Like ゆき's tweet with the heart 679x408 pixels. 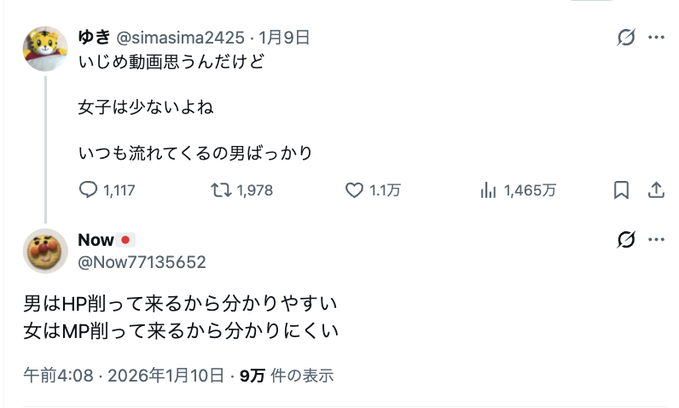353,190
